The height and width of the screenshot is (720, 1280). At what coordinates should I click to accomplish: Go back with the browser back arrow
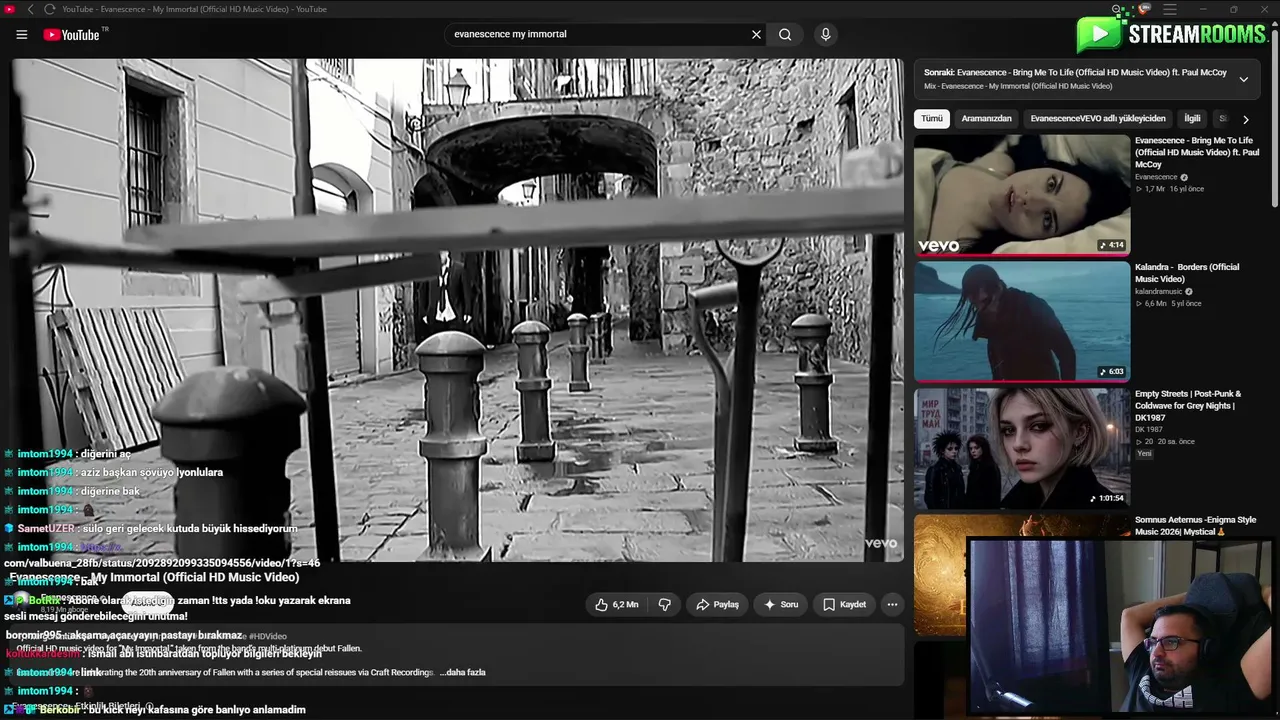(30, 9)
